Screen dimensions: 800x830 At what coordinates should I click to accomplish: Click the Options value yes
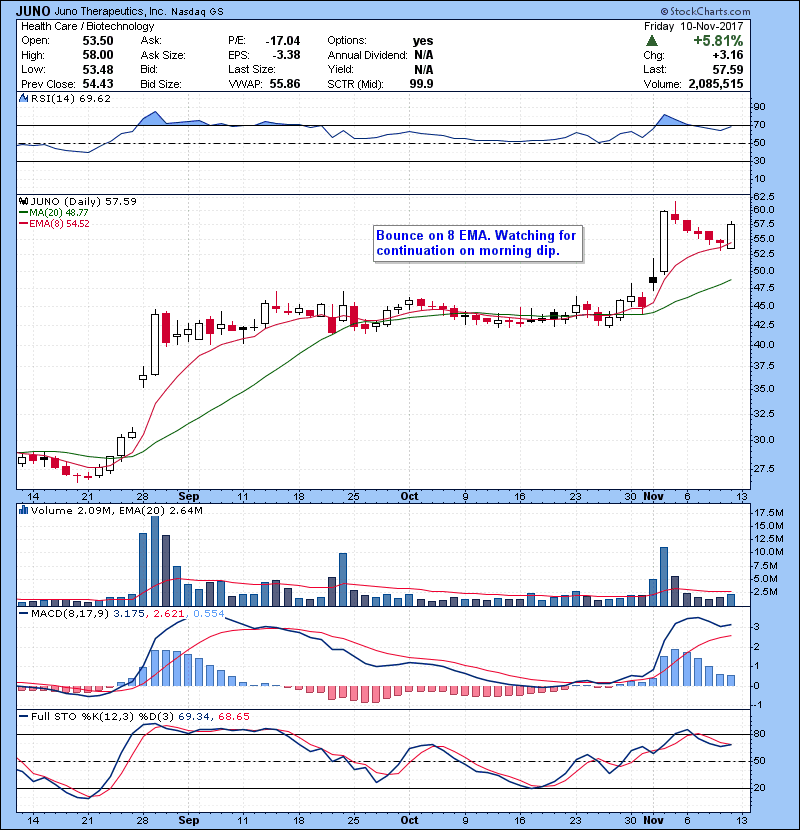tap(423, 41)
